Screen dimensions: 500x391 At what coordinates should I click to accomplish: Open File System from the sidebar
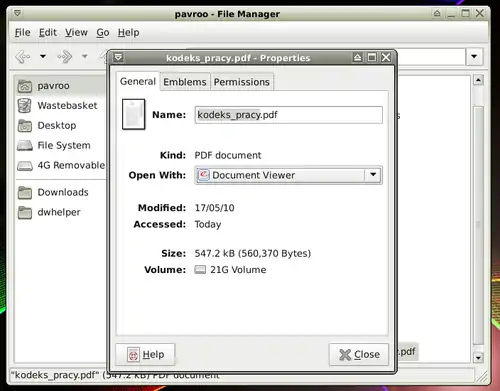(60, 145)
